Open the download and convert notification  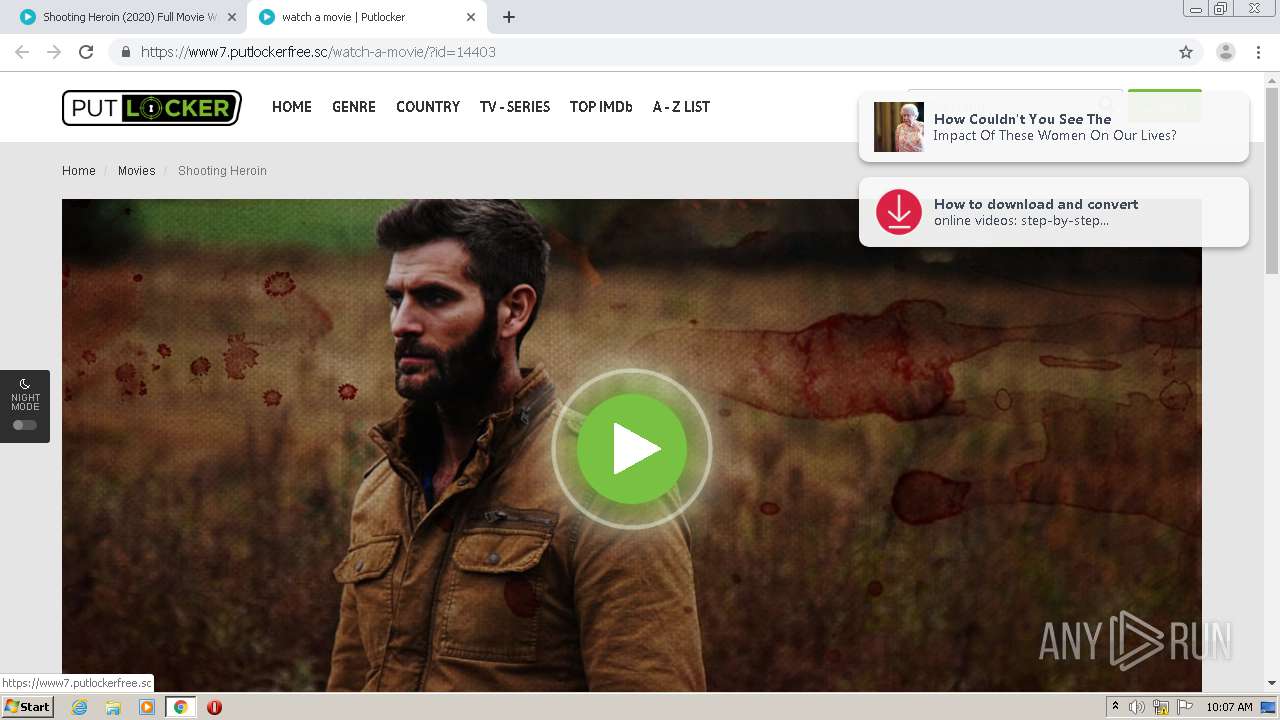tap(1054, 212)
